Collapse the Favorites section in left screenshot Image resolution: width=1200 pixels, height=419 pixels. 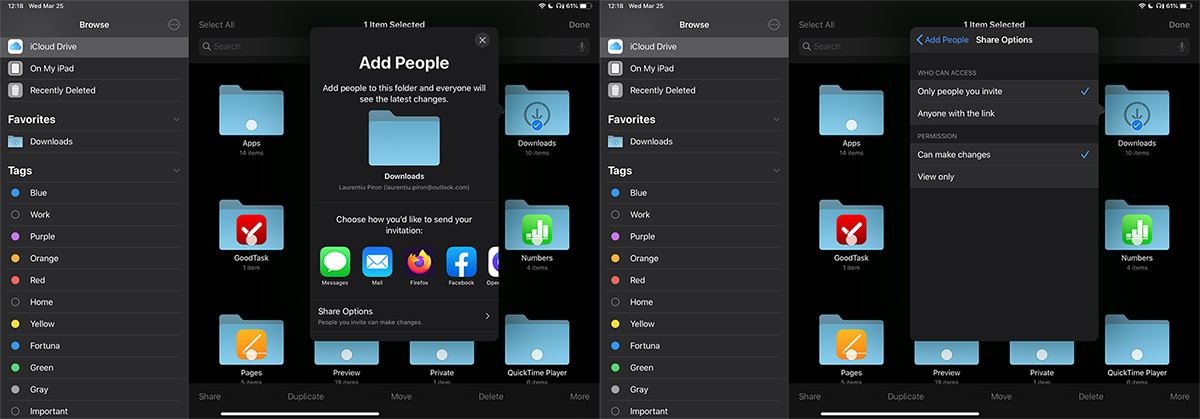point(176,120)
